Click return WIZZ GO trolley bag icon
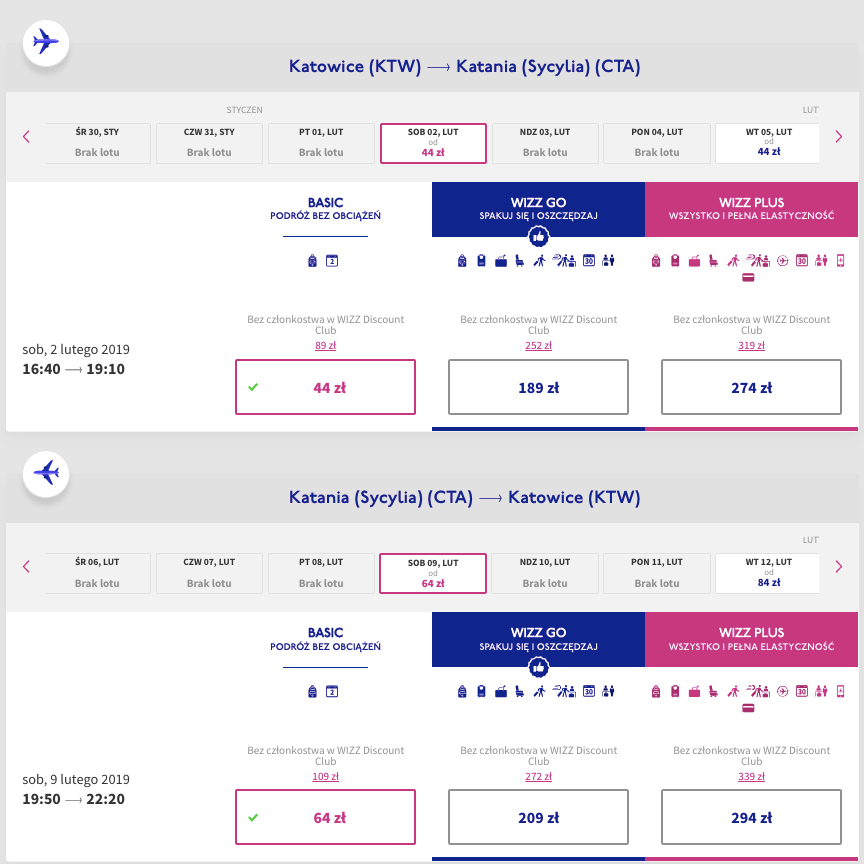 (482, 692)
